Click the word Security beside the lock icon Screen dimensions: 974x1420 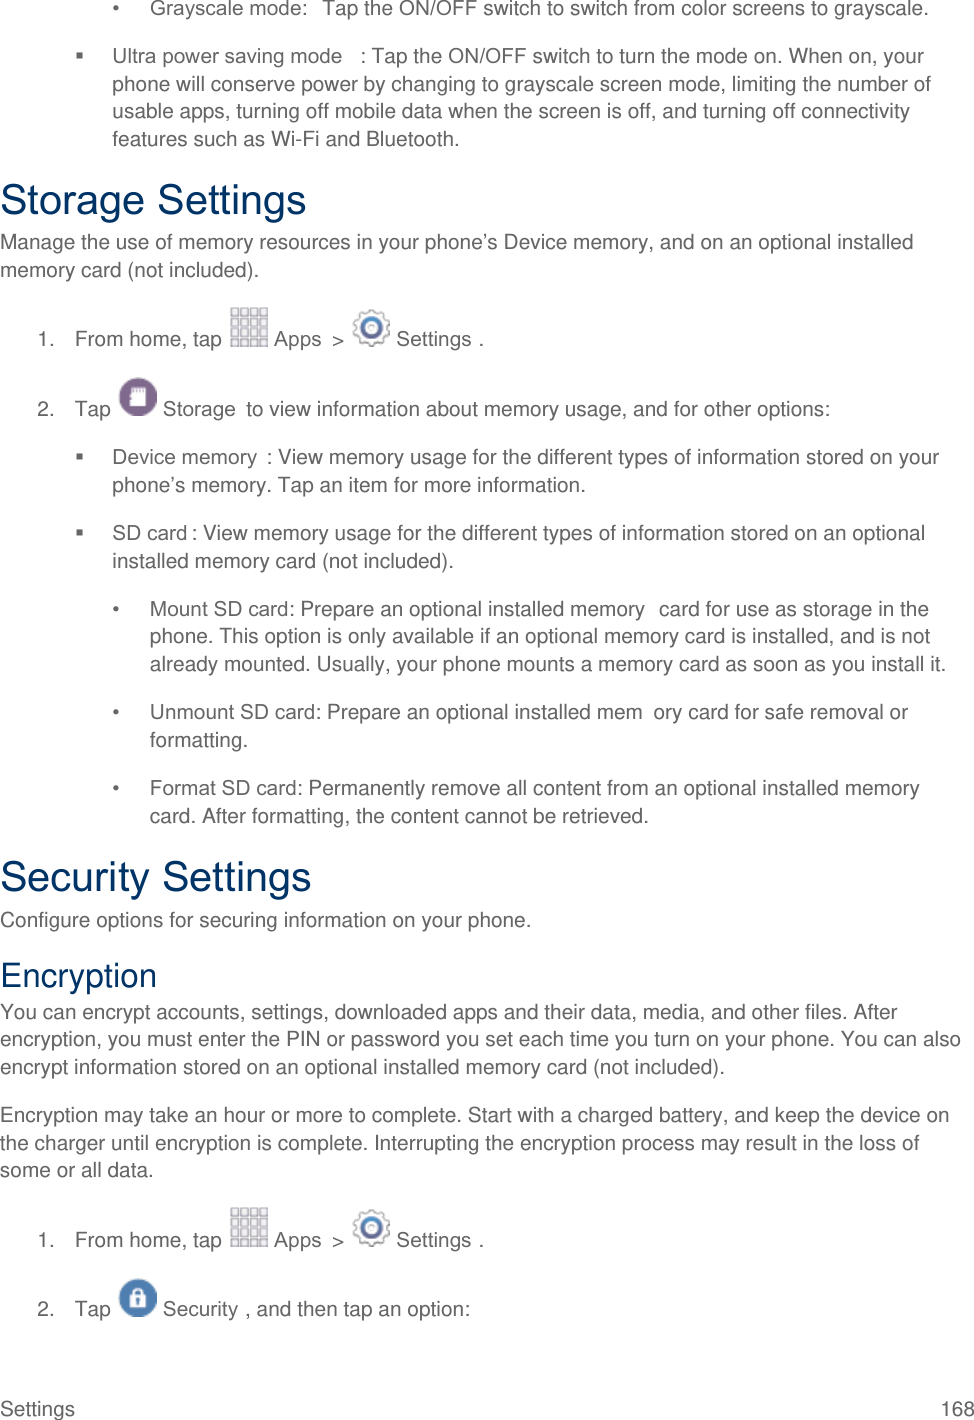point(200,1309)
